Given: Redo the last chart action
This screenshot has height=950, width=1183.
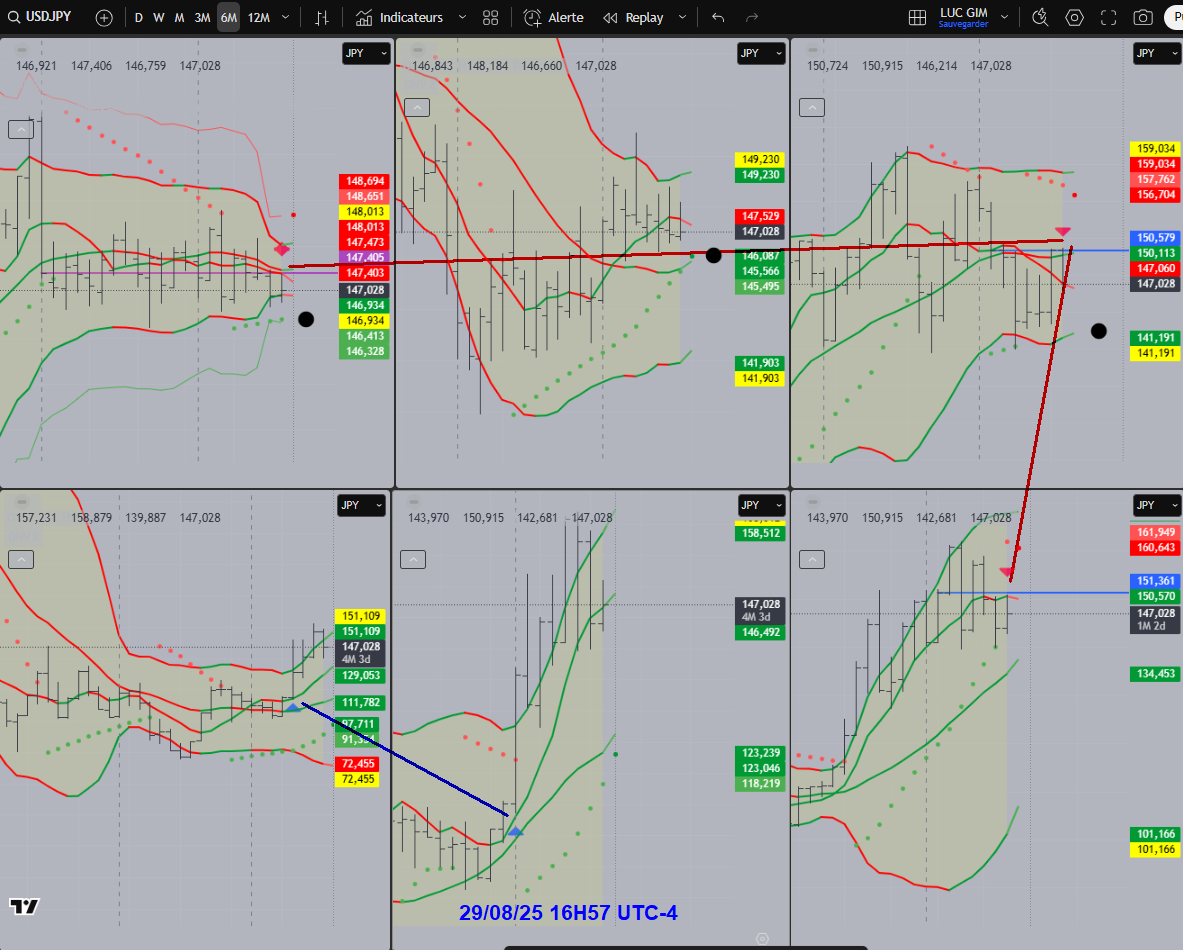Looking at the screenshot, I should point(751,17).
